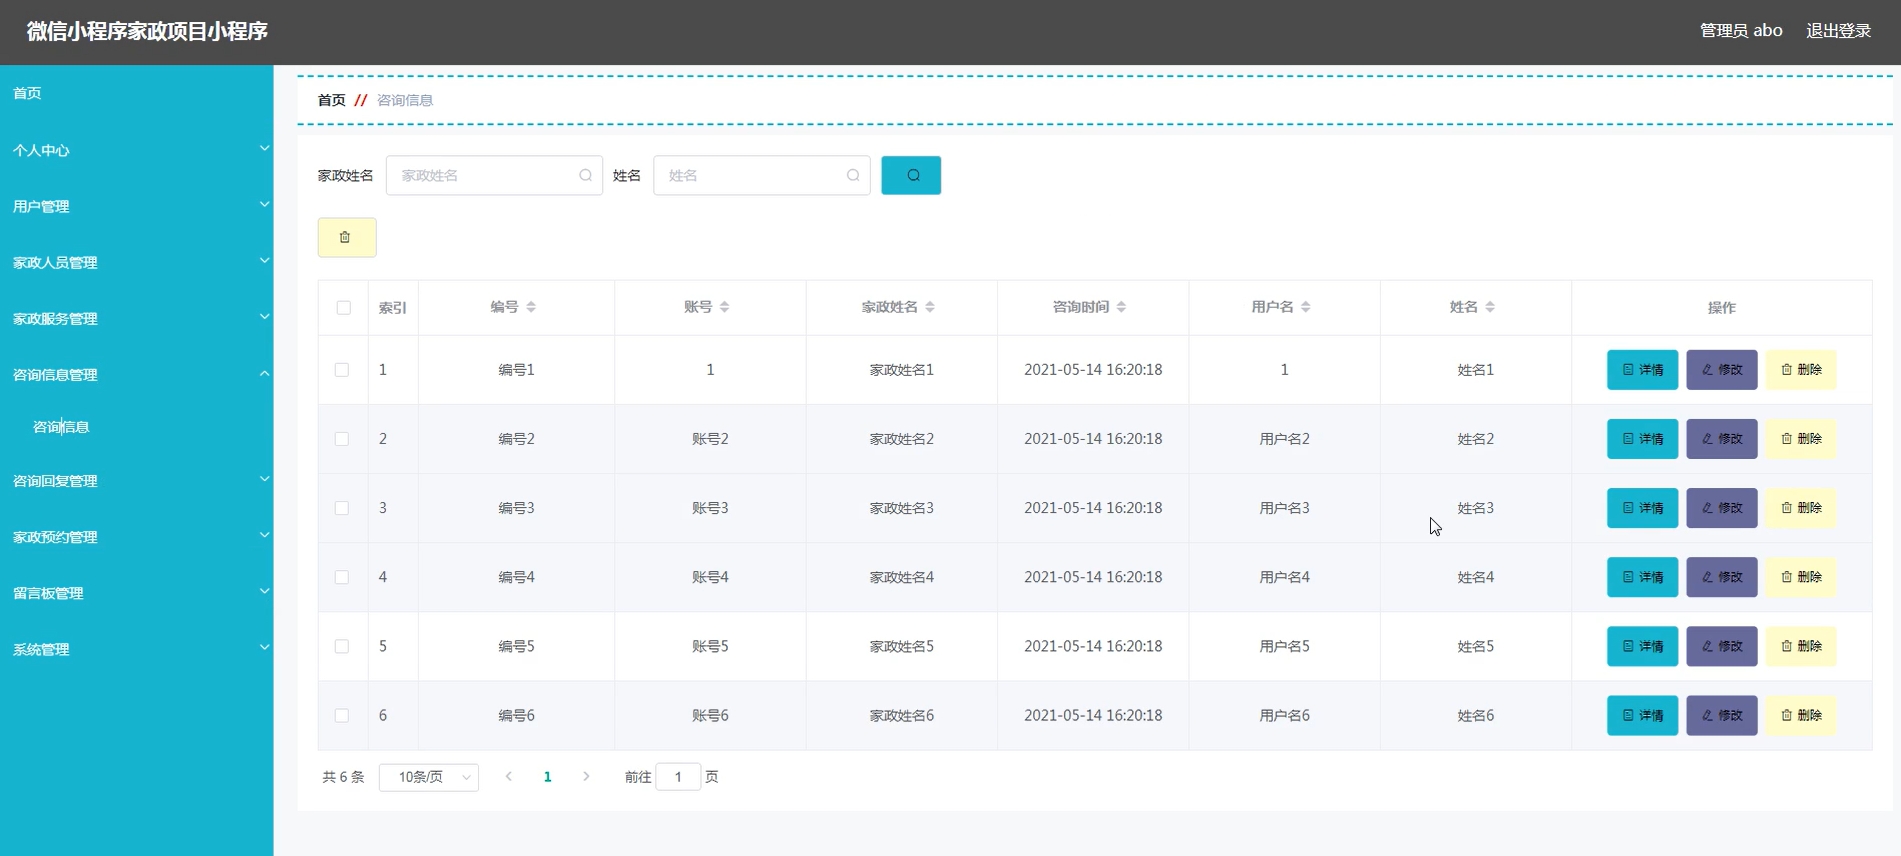Click search icon in 姓名 filter field

click(853, 175)
